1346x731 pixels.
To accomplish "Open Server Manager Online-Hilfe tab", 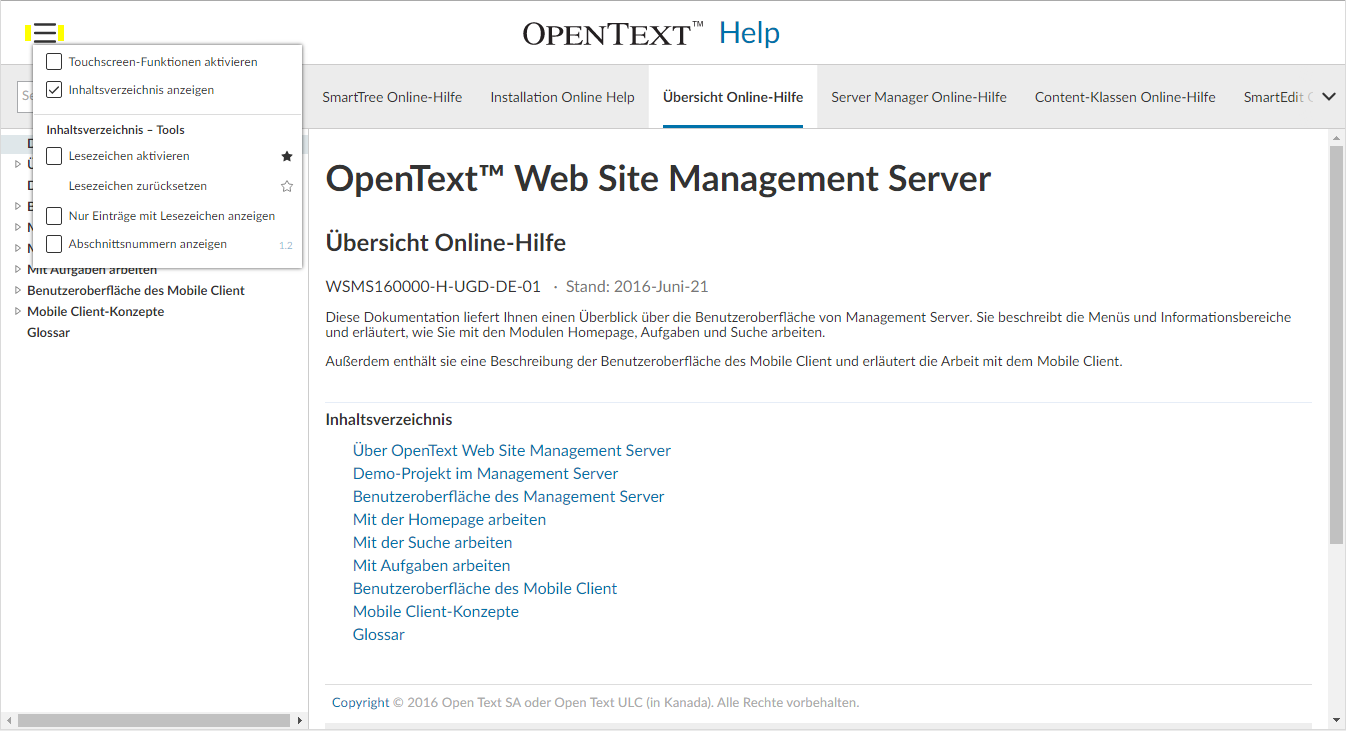I will point(919,97).
